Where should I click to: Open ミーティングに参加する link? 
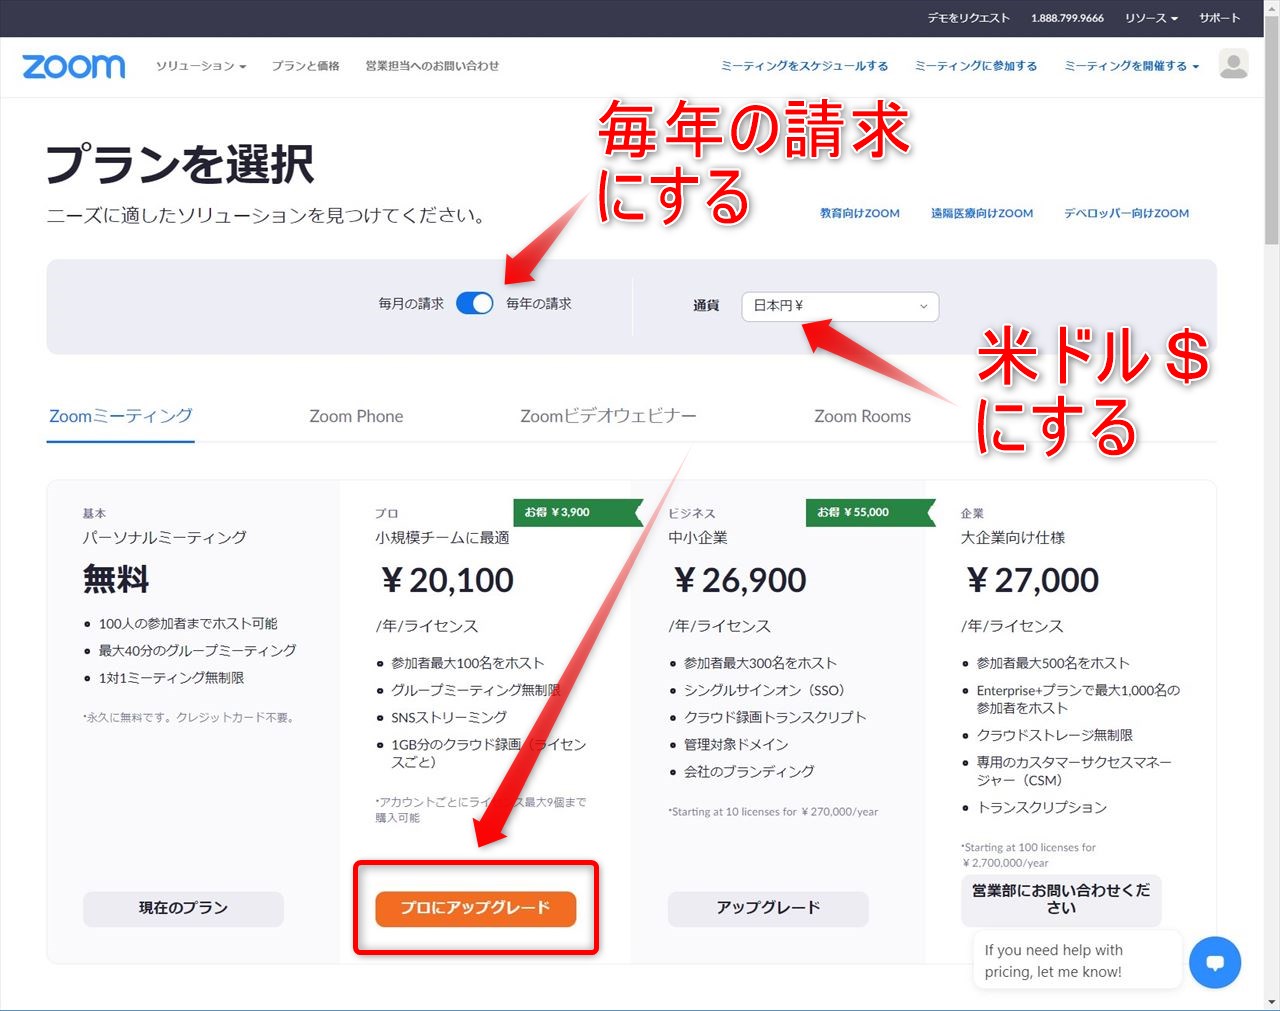[x=975, y=66]
